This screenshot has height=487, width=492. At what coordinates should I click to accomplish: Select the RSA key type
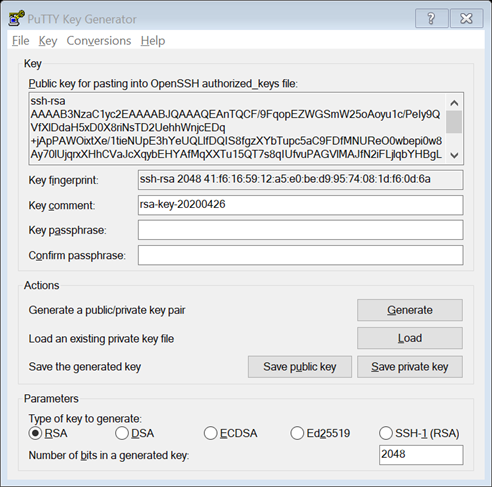pyautogui.click(x=48, y=433)
